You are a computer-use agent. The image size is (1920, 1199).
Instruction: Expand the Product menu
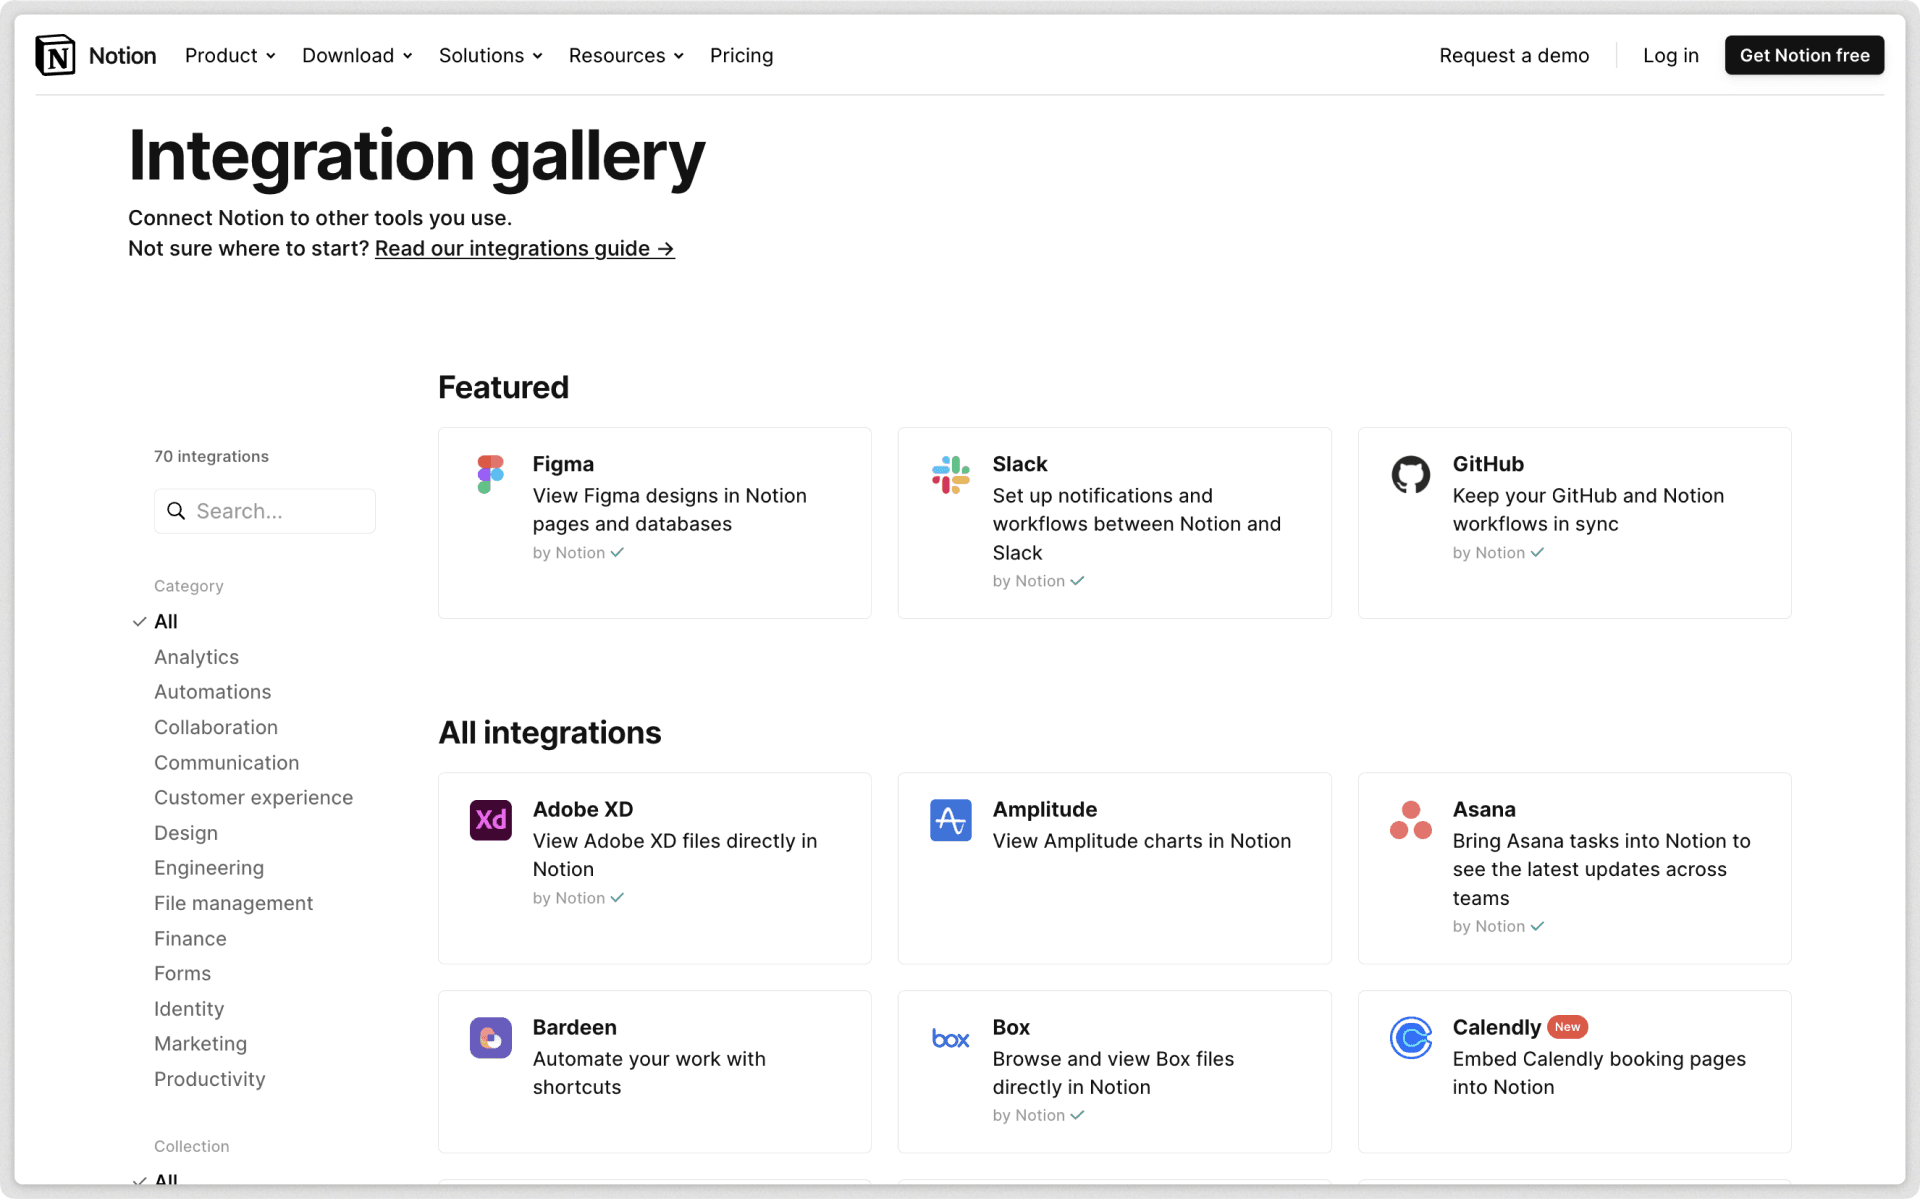229,55
